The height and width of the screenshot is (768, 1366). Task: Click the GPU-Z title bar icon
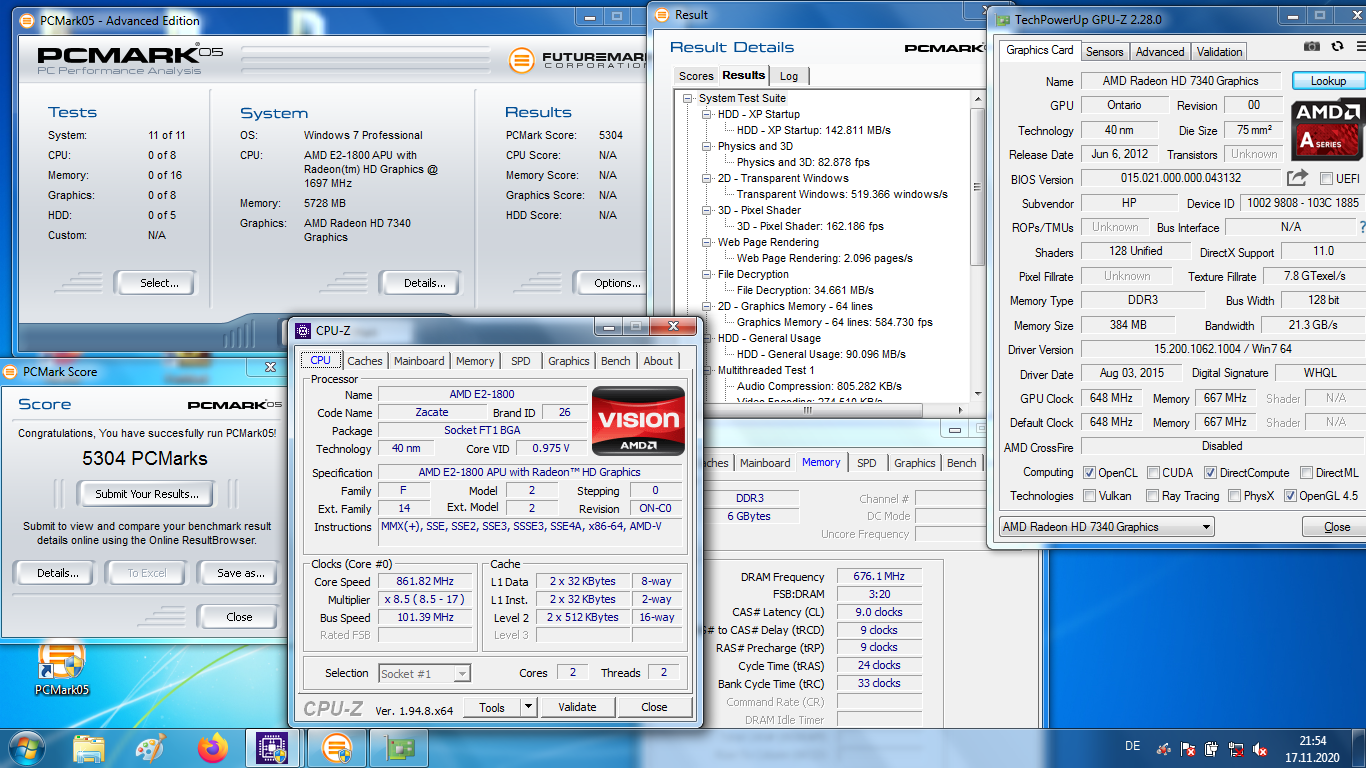click(1003, 19)
